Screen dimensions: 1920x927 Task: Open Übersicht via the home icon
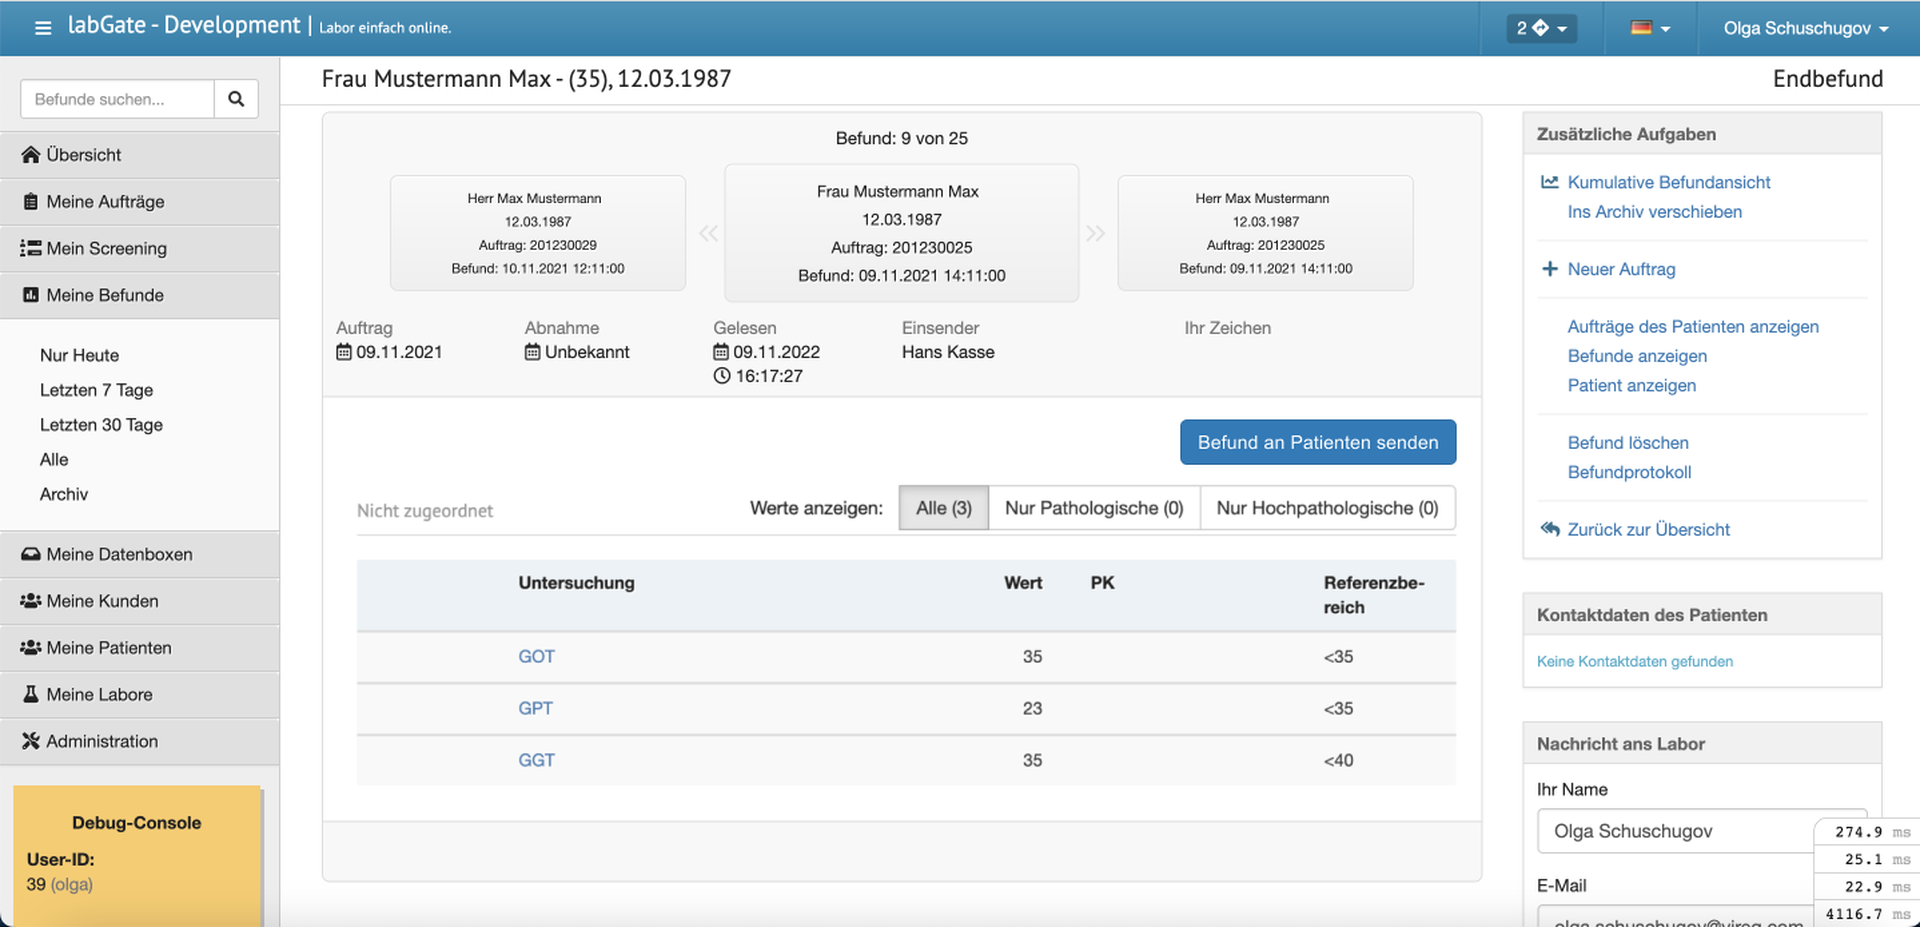(x=31, y=155)
